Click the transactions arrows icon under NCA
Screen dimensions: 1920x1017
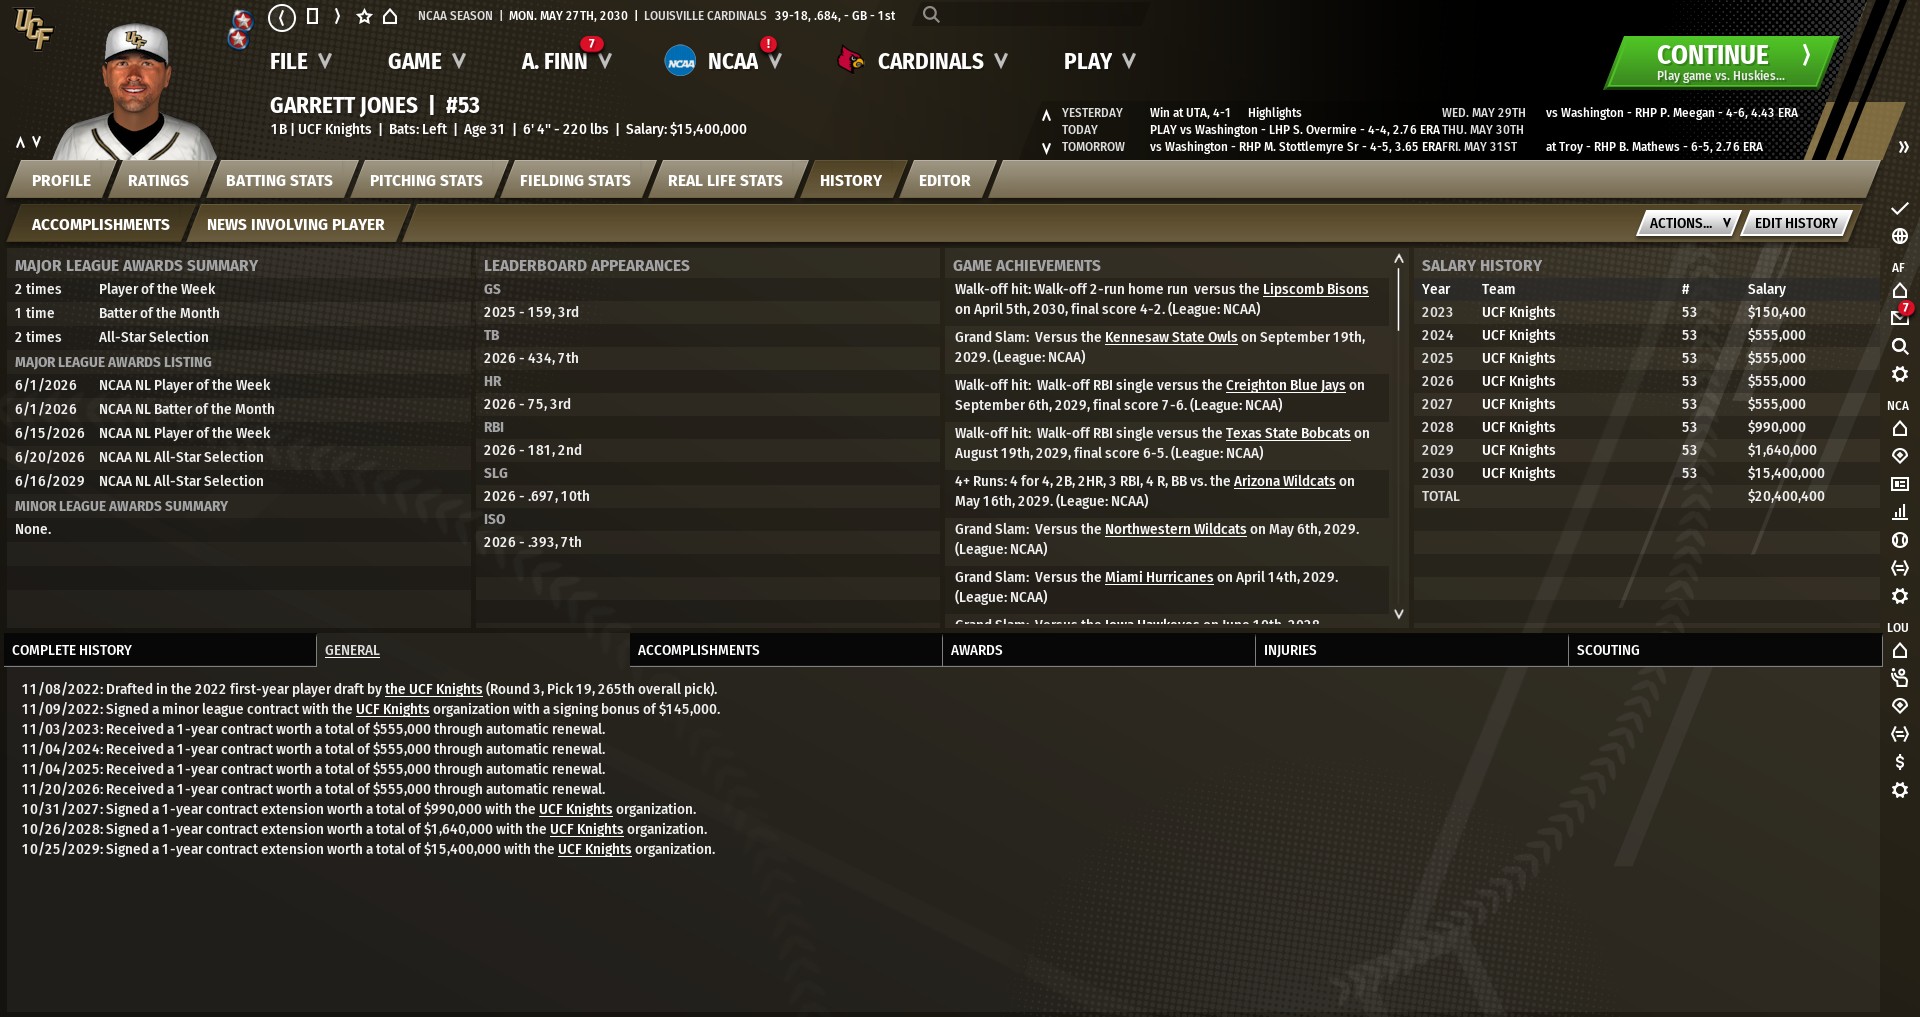pos(1900,568)
